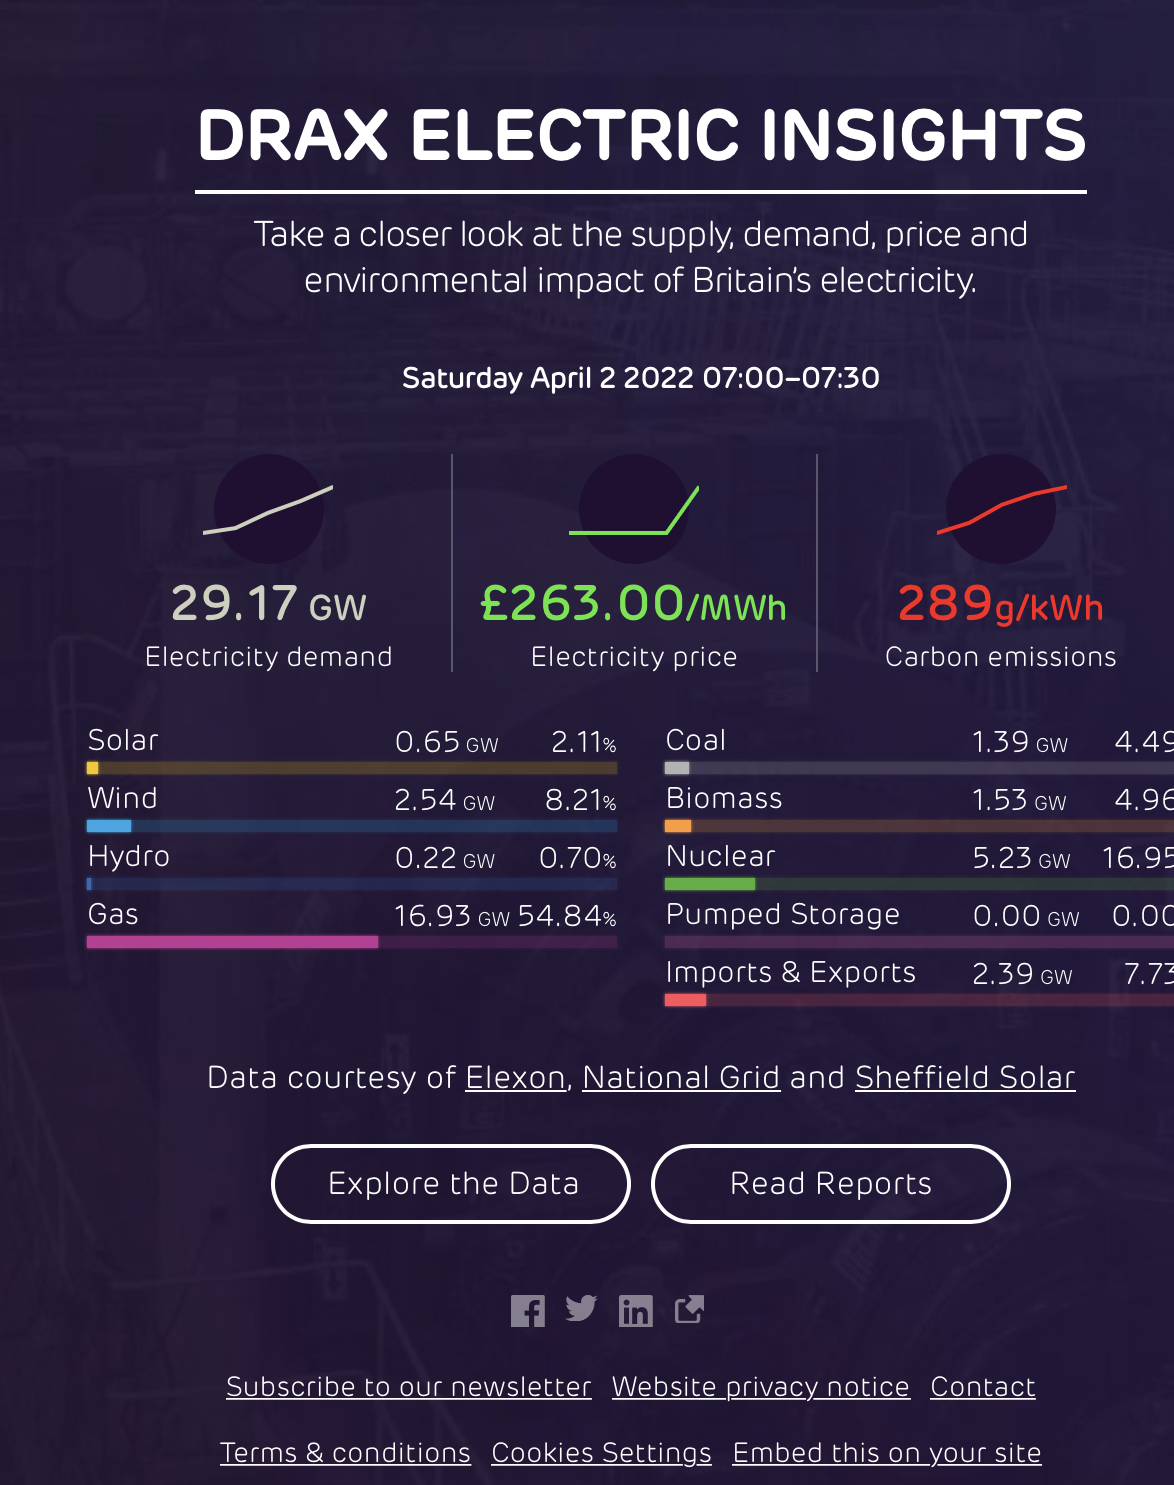Open the Website privacy notice link

click(761, 1387)
